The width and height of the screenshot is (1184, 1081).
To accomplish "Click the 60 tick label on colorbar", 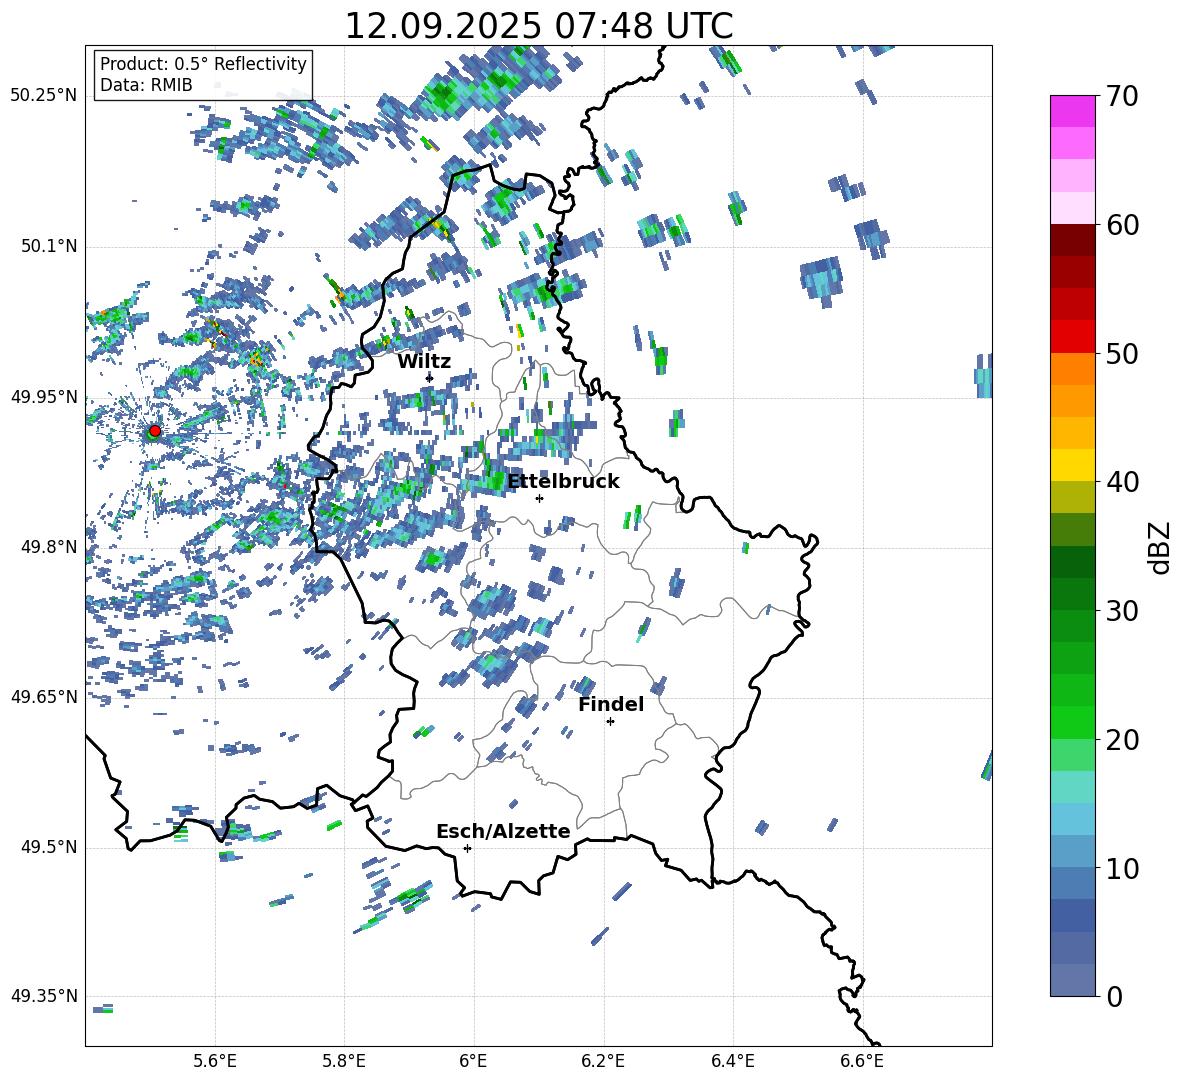I will pos(1122,225).
